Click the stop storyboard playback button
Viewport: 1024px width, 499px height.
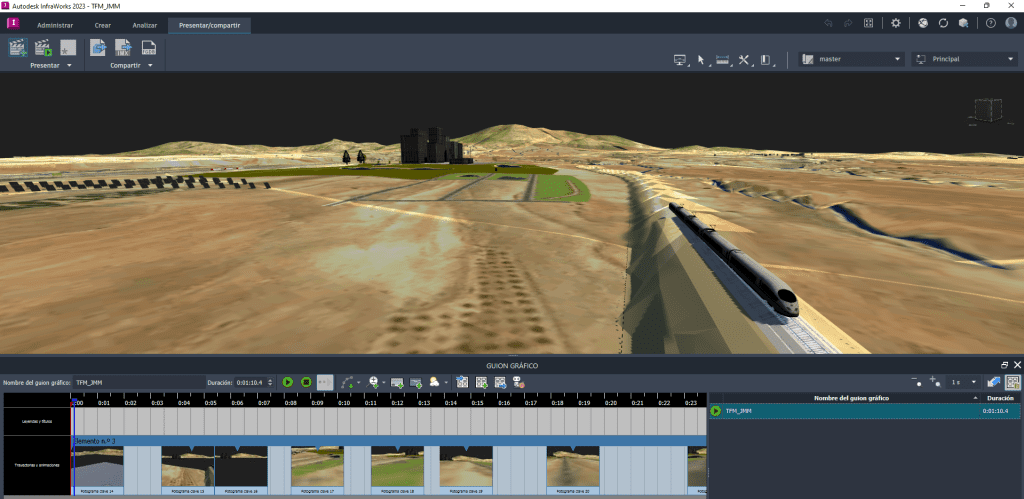pyautogui.click(x=306, y=382)
